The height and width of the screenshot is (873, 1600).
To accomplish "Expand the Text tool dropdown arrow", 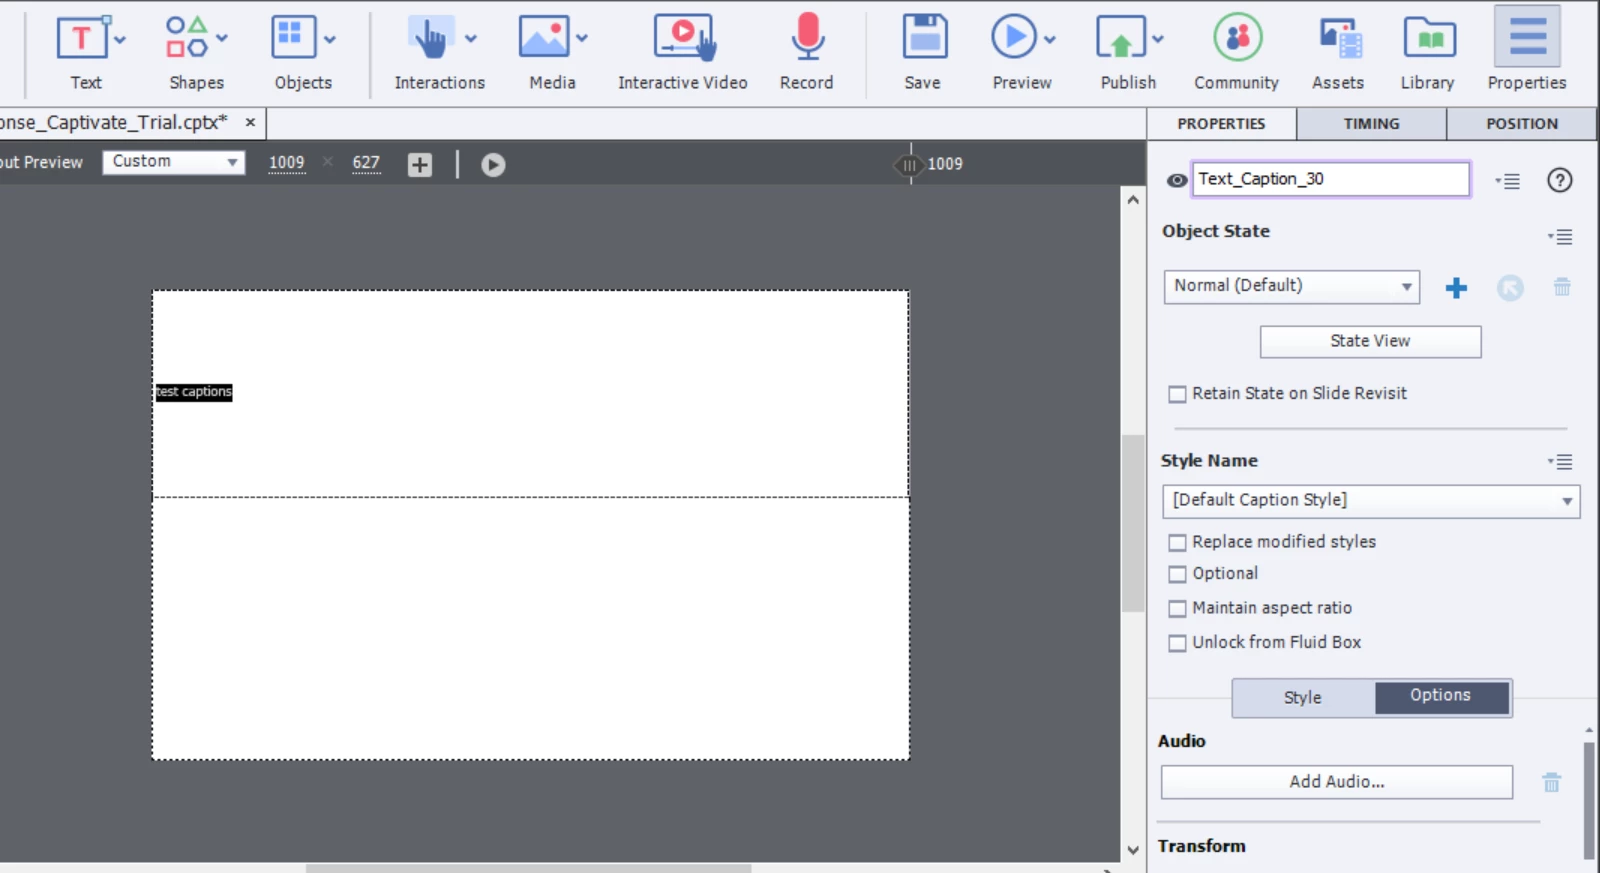I will [120, 40].
